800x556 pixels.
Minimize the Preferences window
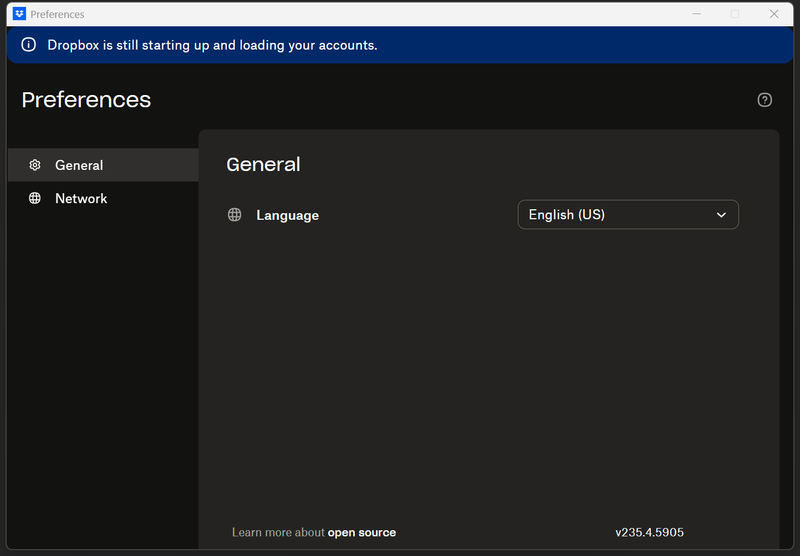coord(696,14)
